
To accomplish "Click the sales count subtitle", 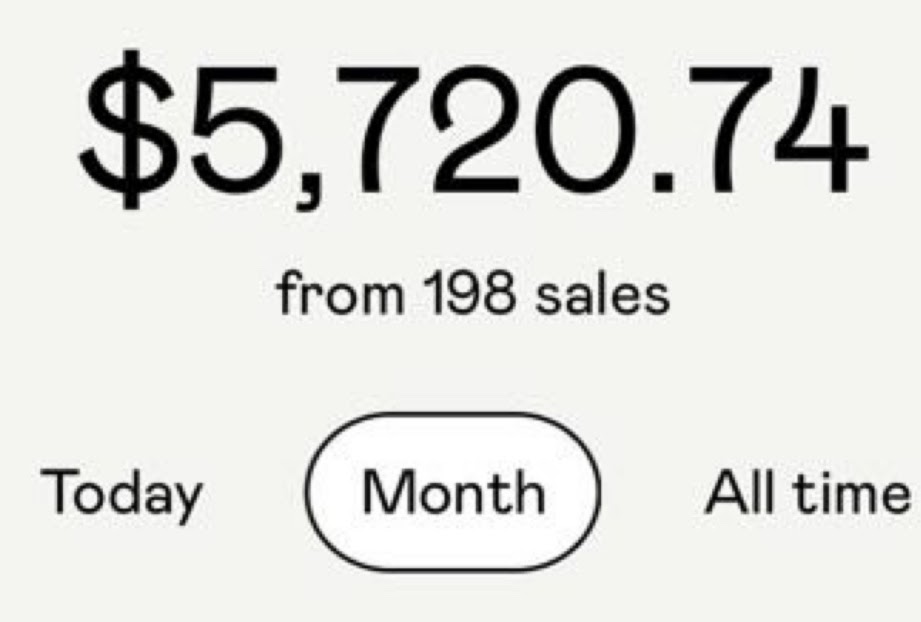I will (x=472, y=295).
